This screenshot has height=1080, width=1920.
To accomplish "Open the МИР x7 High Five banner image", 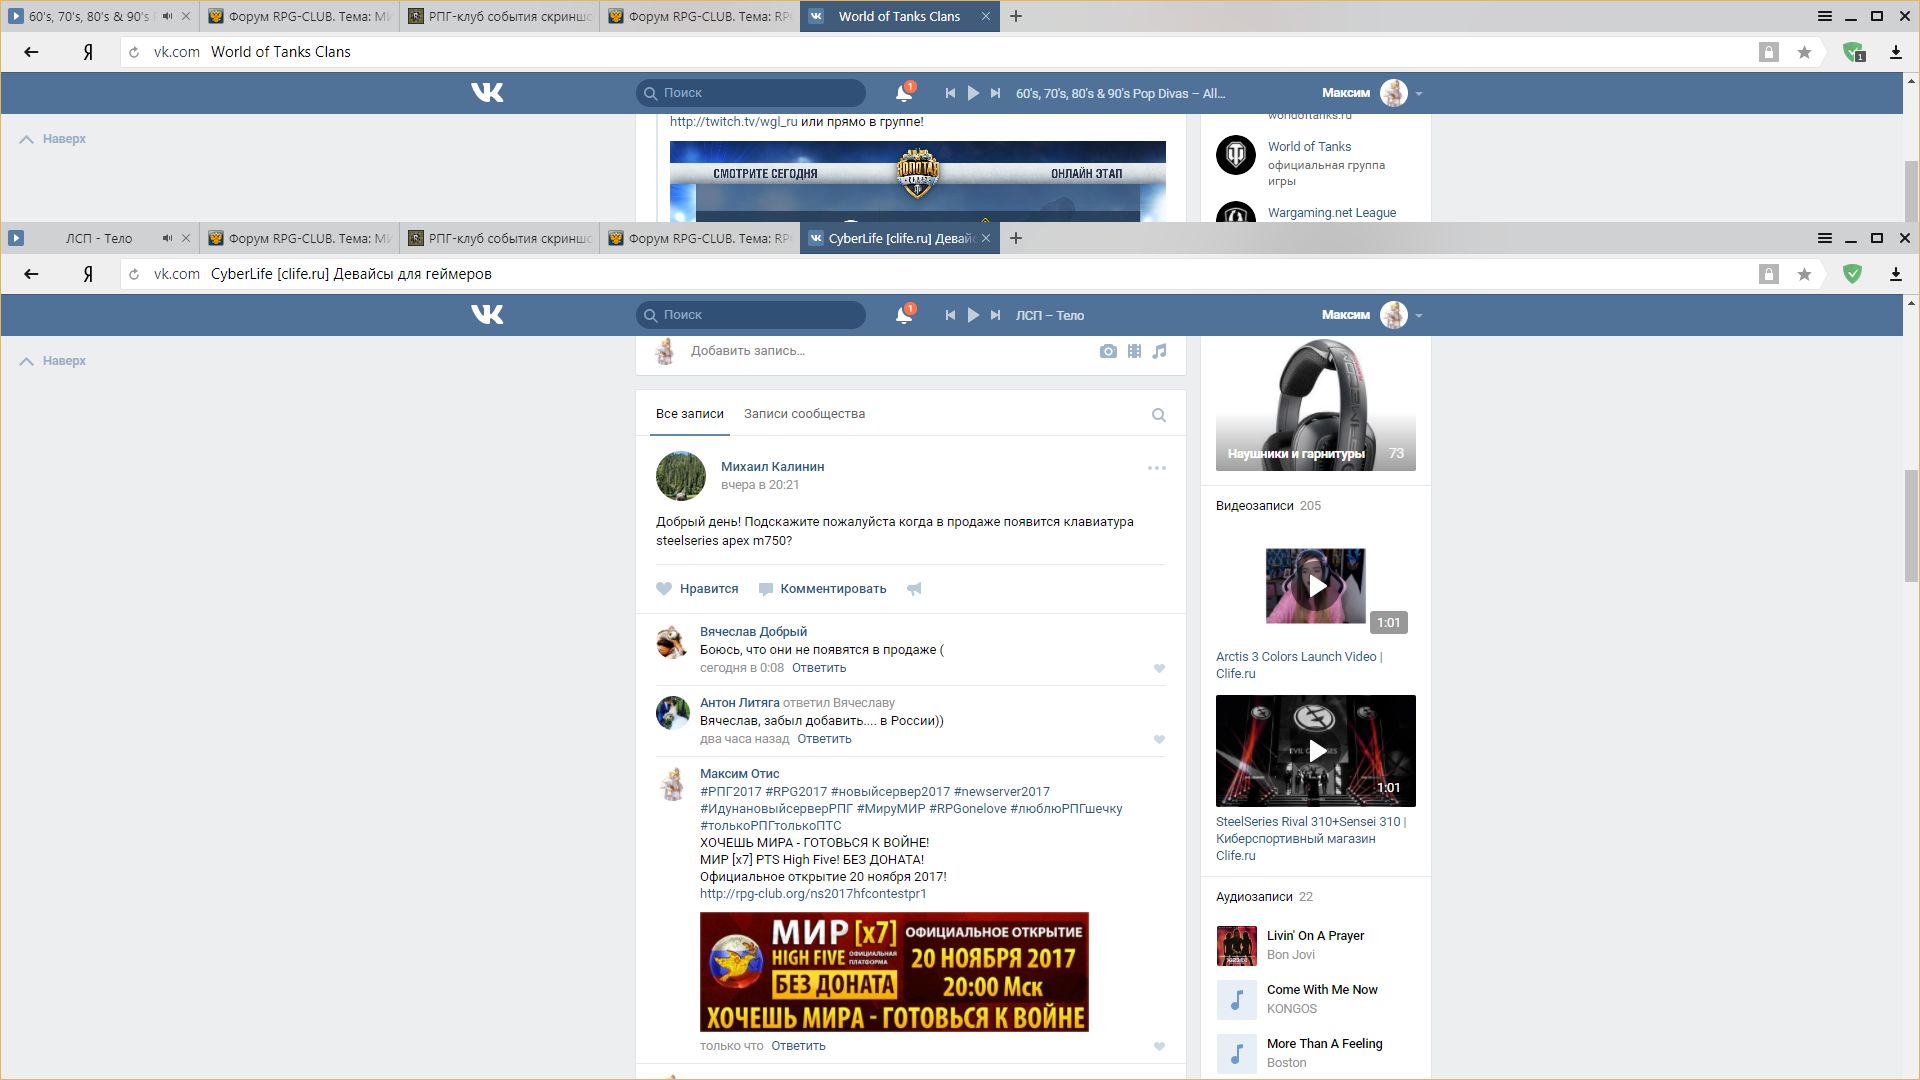I will [894, 972].
